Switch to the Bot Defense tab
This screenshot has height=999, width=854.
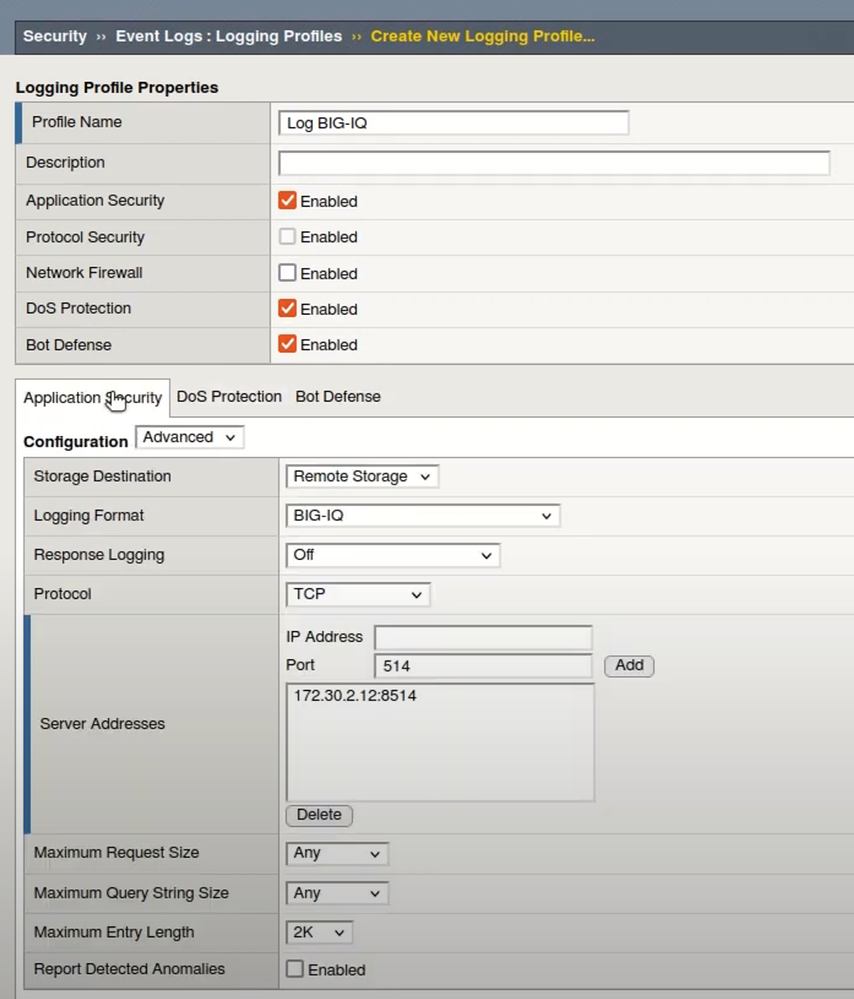338,397
